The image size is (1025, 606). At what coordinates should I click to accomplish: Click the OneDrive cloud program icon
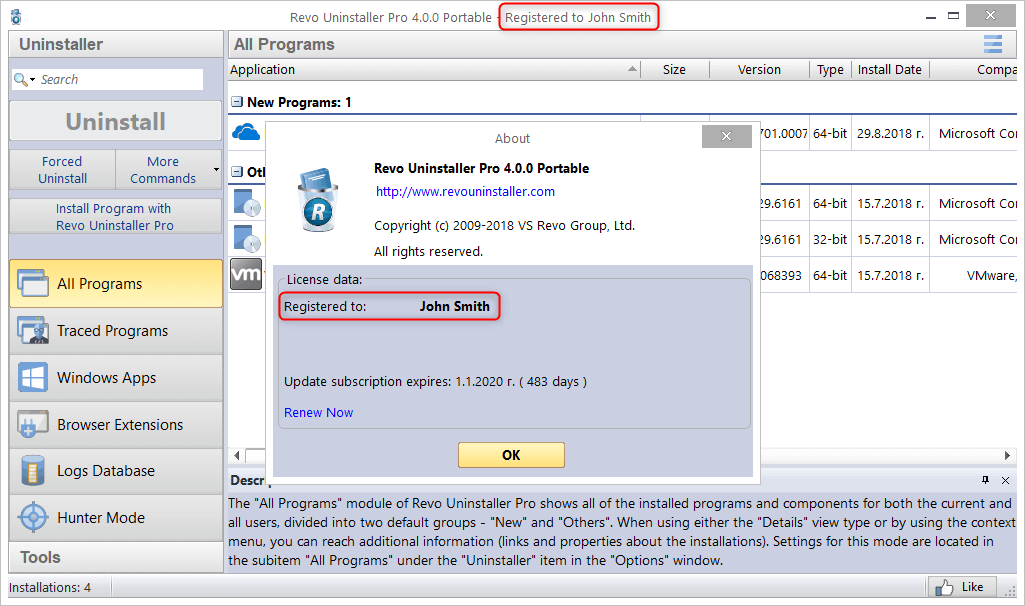(x=246, y=133)
